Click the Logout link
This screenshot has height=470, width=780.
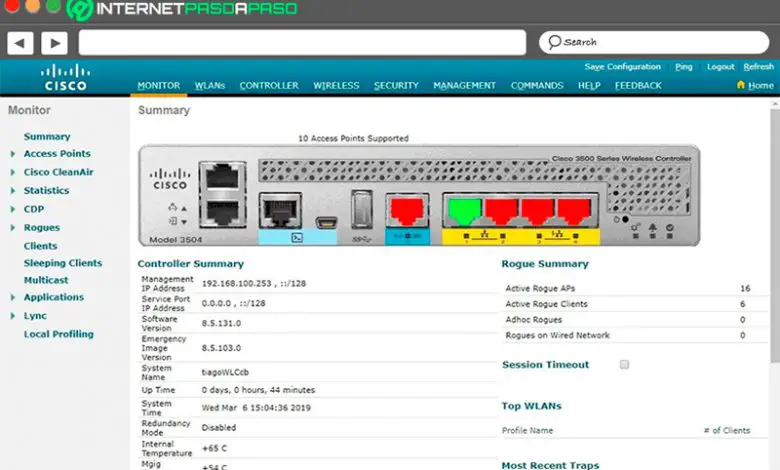[720, 67]
